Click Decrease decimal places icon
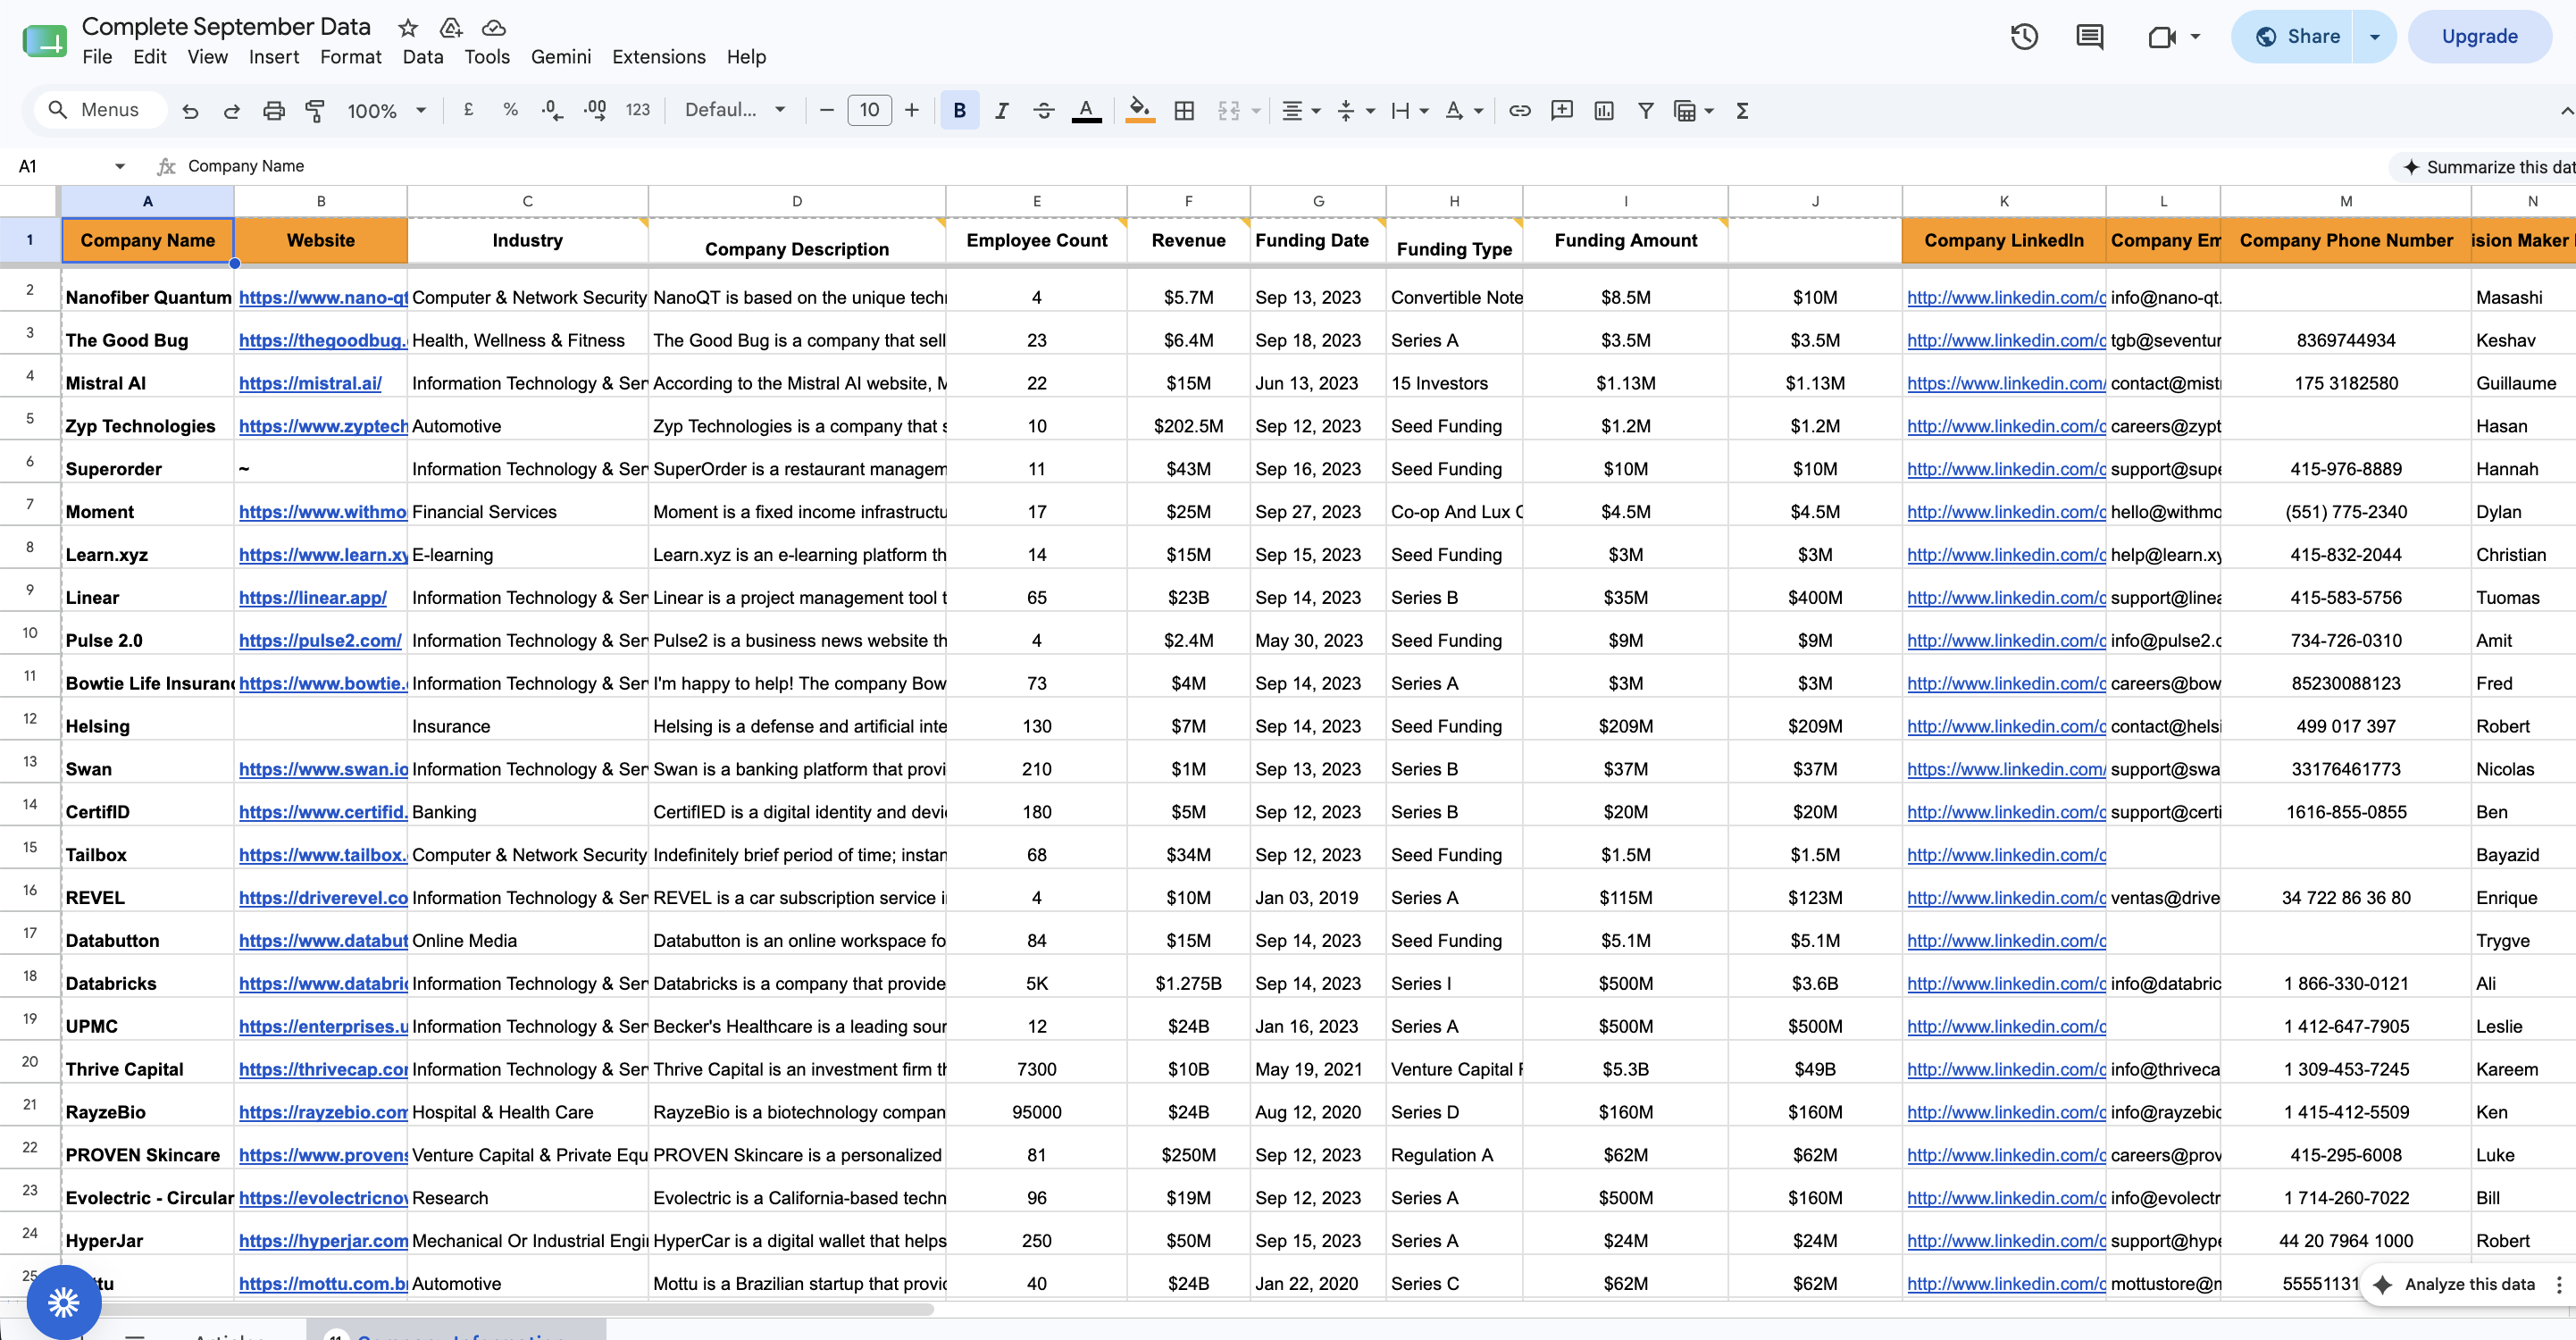Image resolution: width=2576 pixels, height=1340 pixels. pyautogui.click(x=552, y=110)
